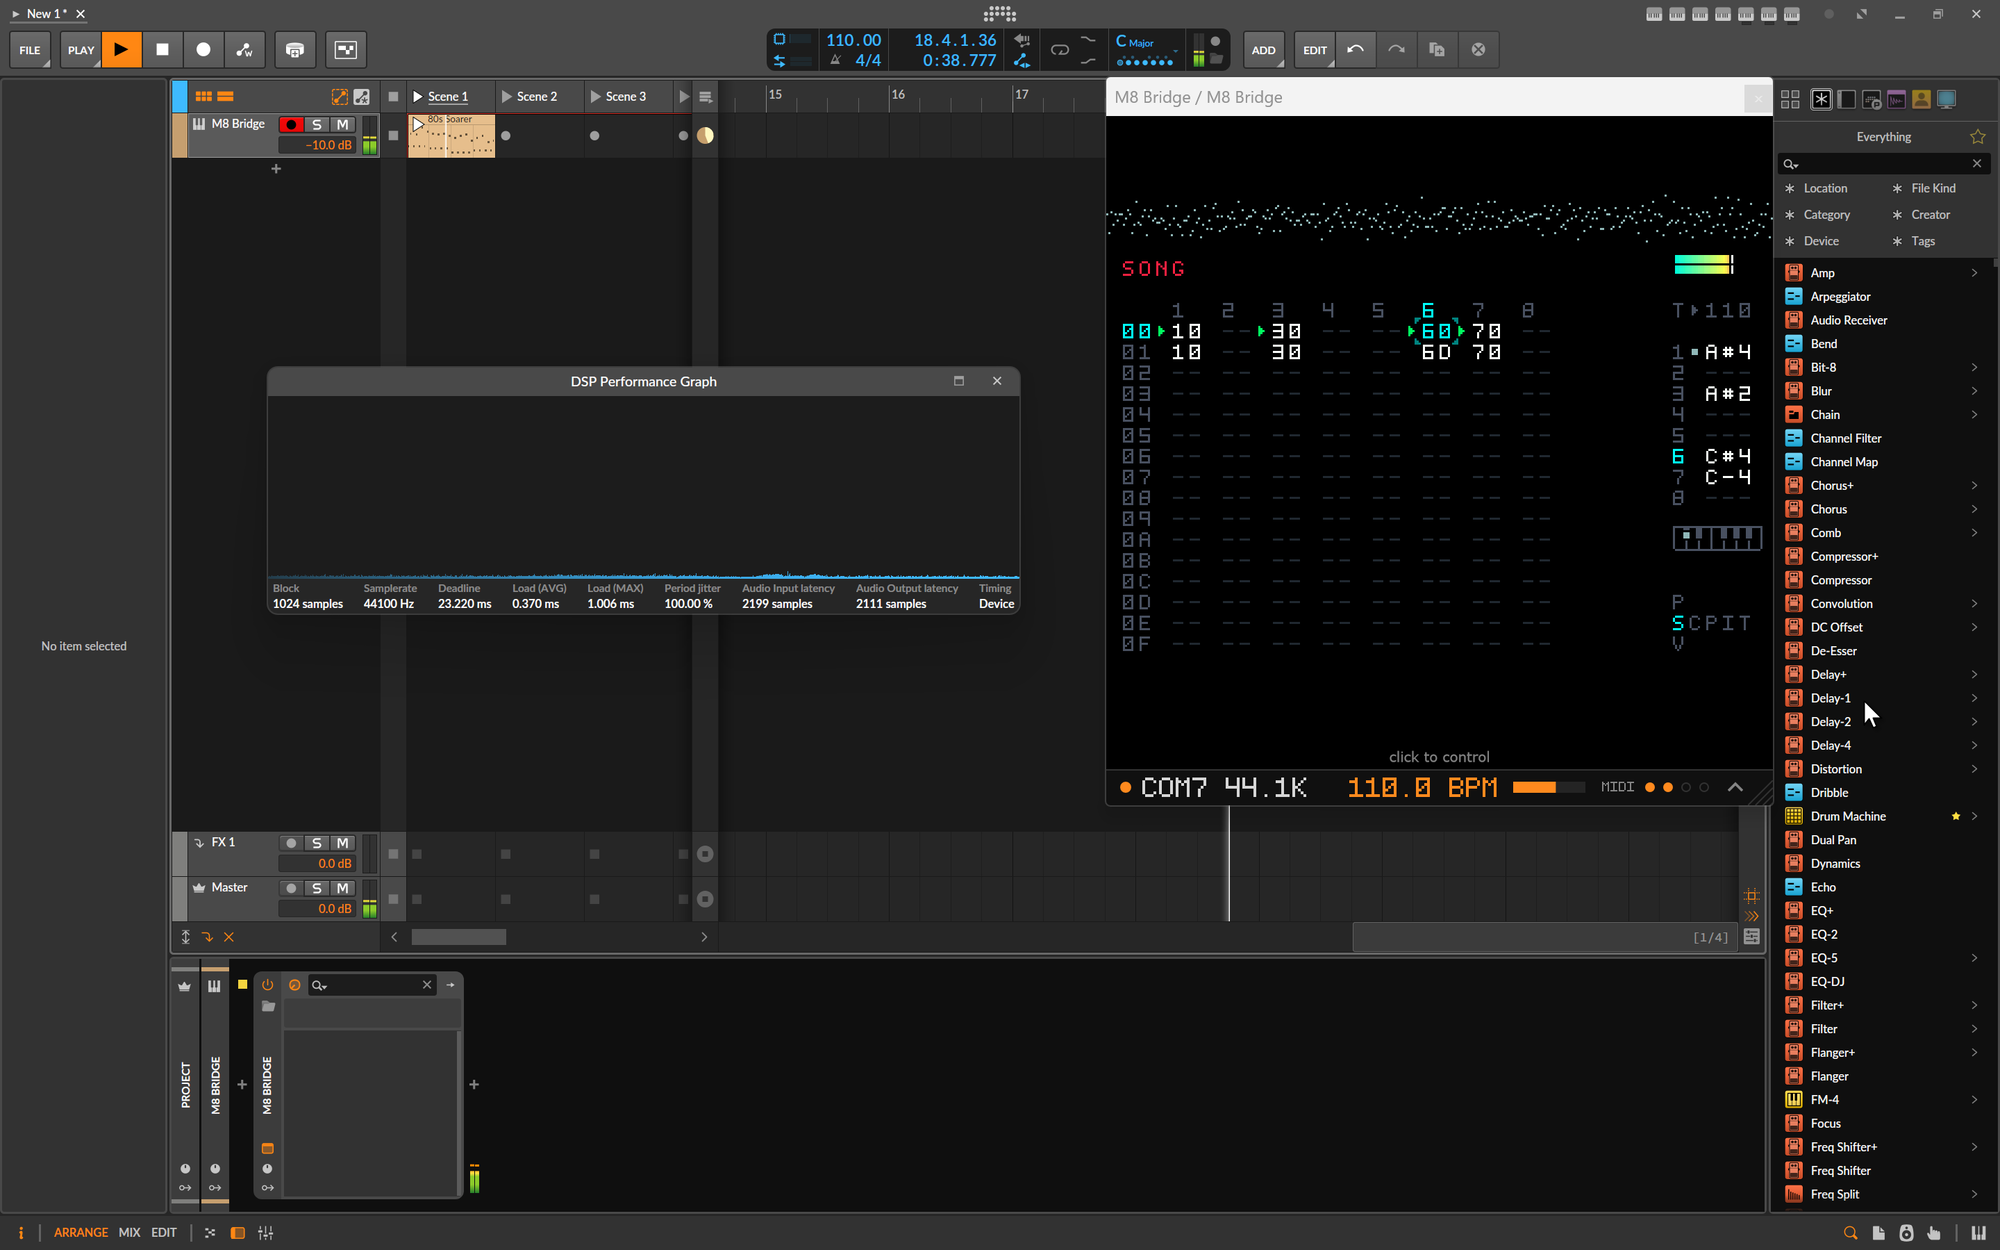
Task: Expand the Drum Machine entry chevron
Action: [1974, 816]
